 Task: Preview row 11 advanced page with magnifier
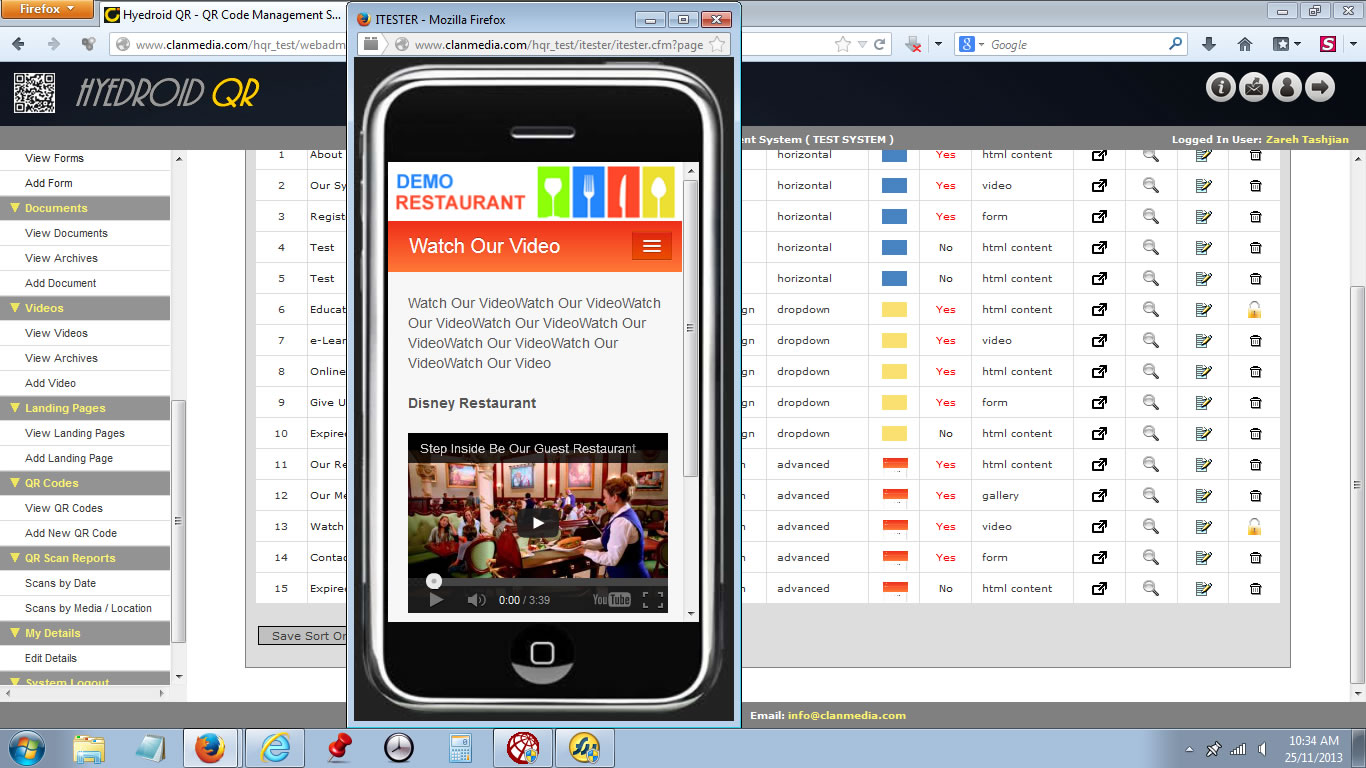point(1151,464)
